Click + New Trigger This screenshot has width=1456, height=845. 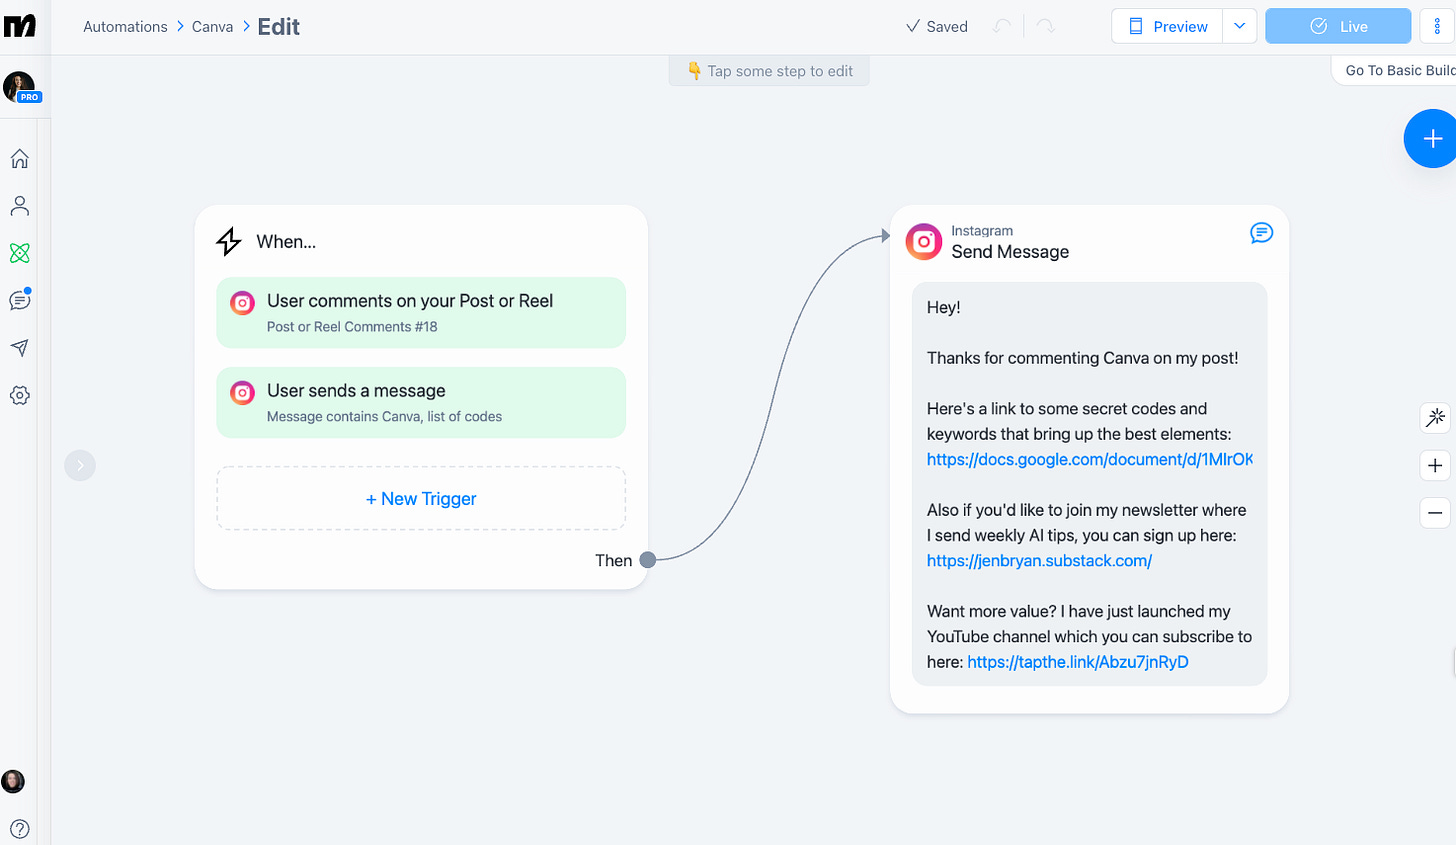[421, 498]
